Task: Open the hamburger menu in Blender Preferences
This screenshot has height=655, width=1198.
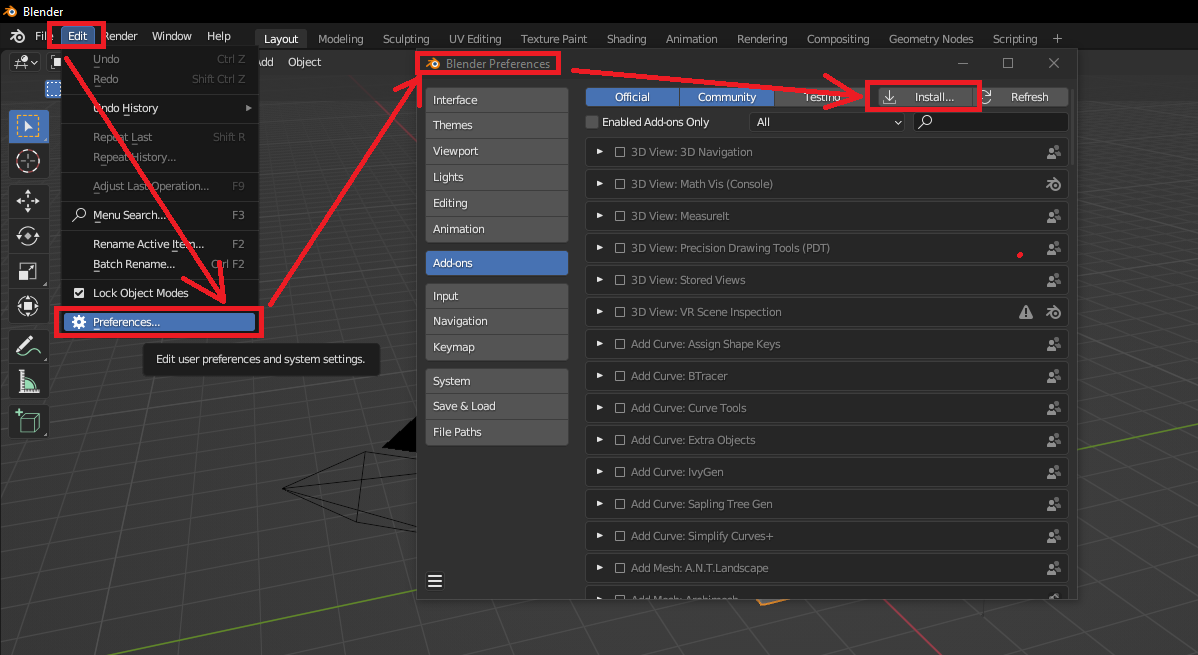Action: coord(435,582)
